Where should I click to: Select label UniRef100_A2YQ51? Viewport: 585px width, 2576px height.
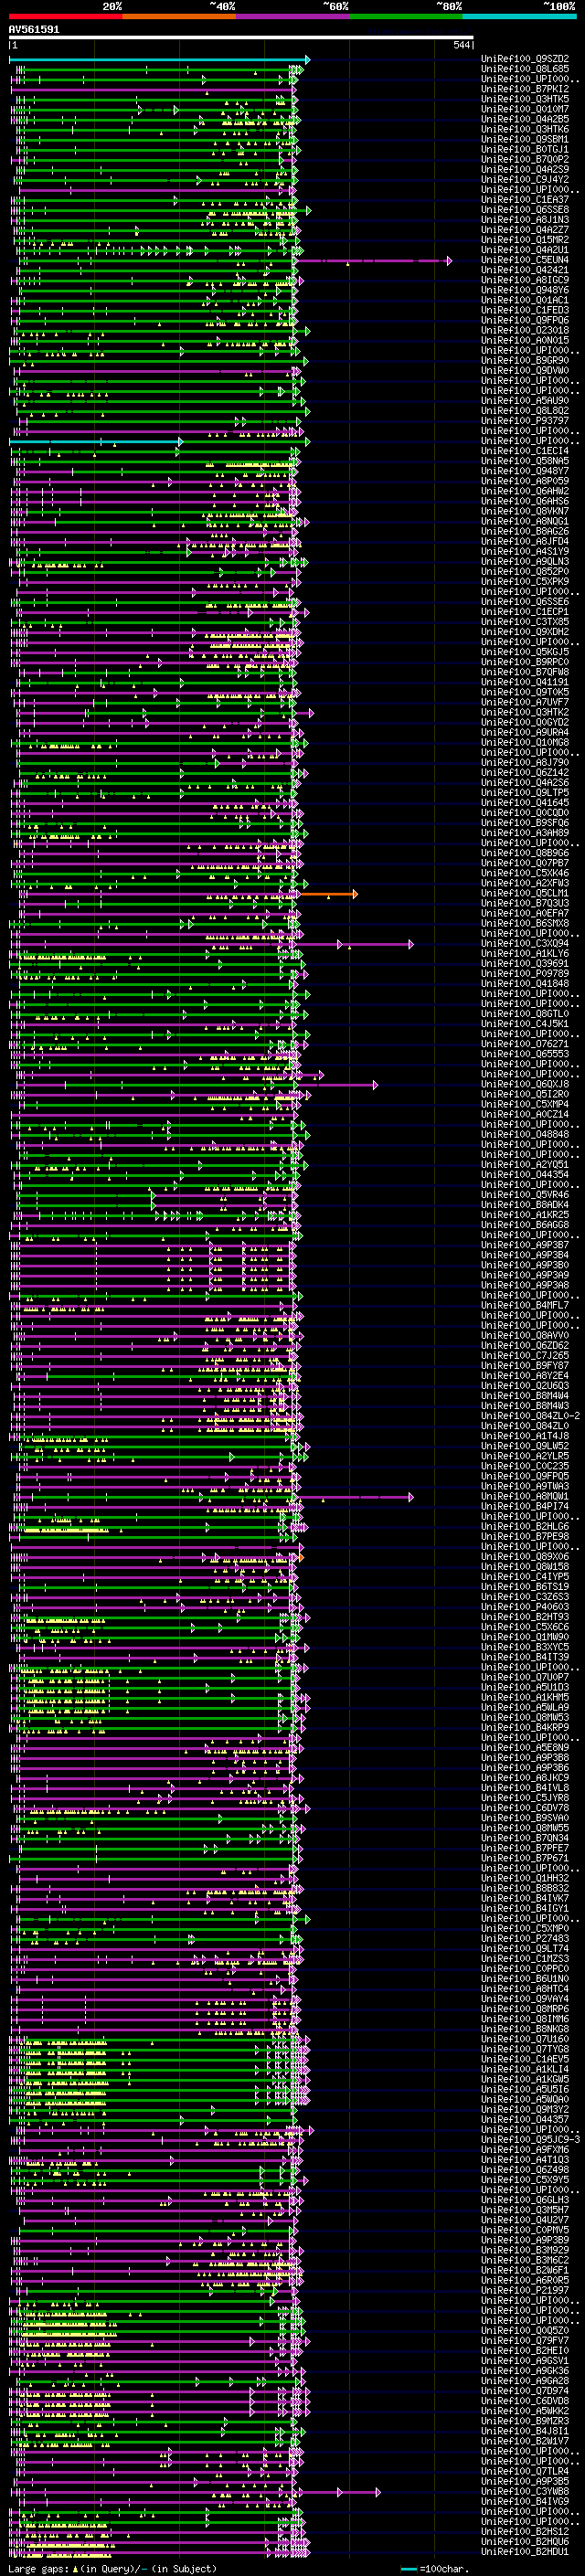pyautogui.click(x=525, y=1164)
